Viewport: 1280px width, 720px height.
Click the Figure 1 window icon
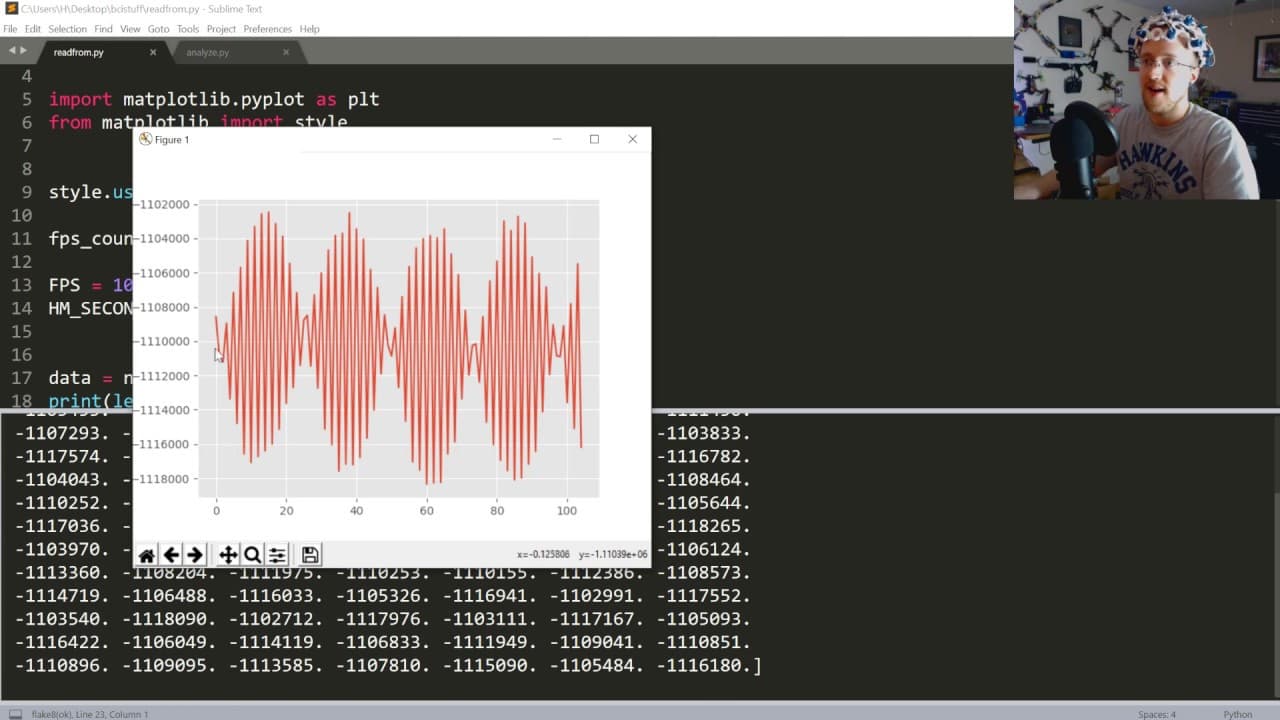click(145, 139)
